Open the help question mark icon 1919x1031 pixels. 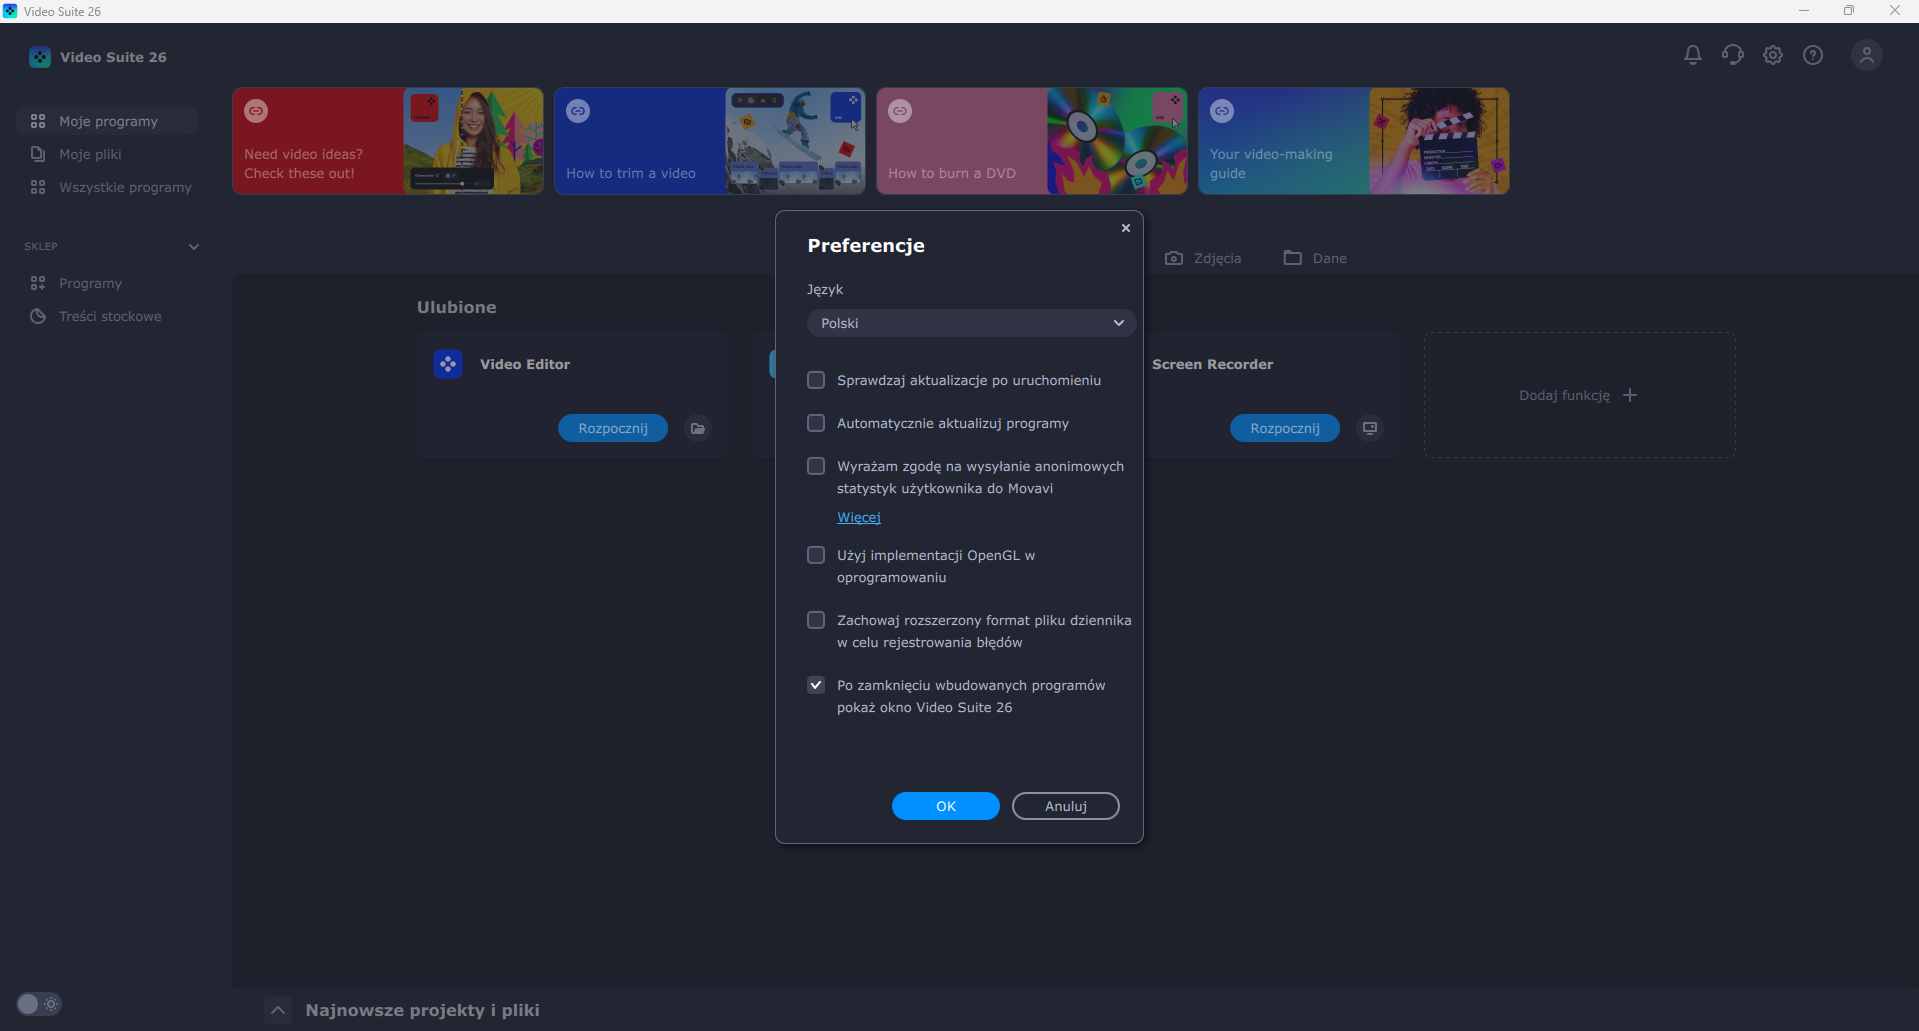(1813, 55)
